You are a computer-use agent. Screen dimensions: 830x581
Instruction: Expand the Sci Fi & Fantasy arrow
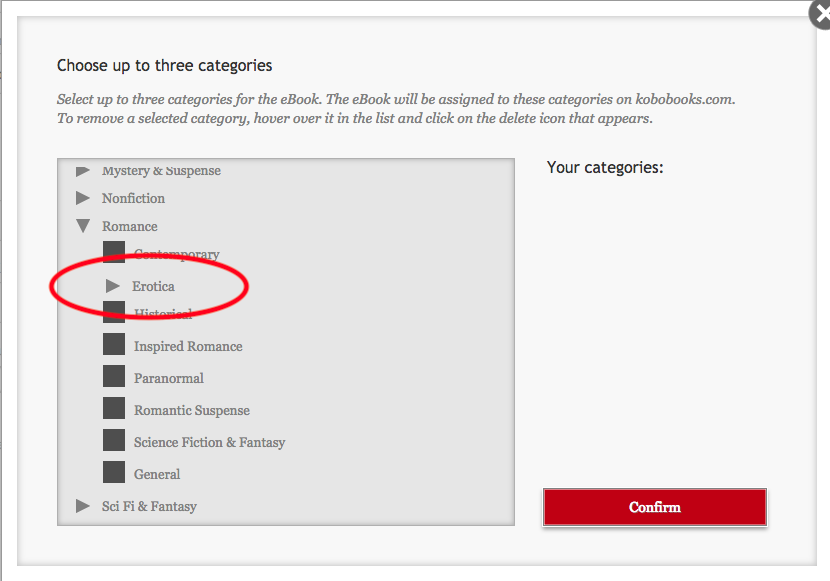(x=83, y=506)
